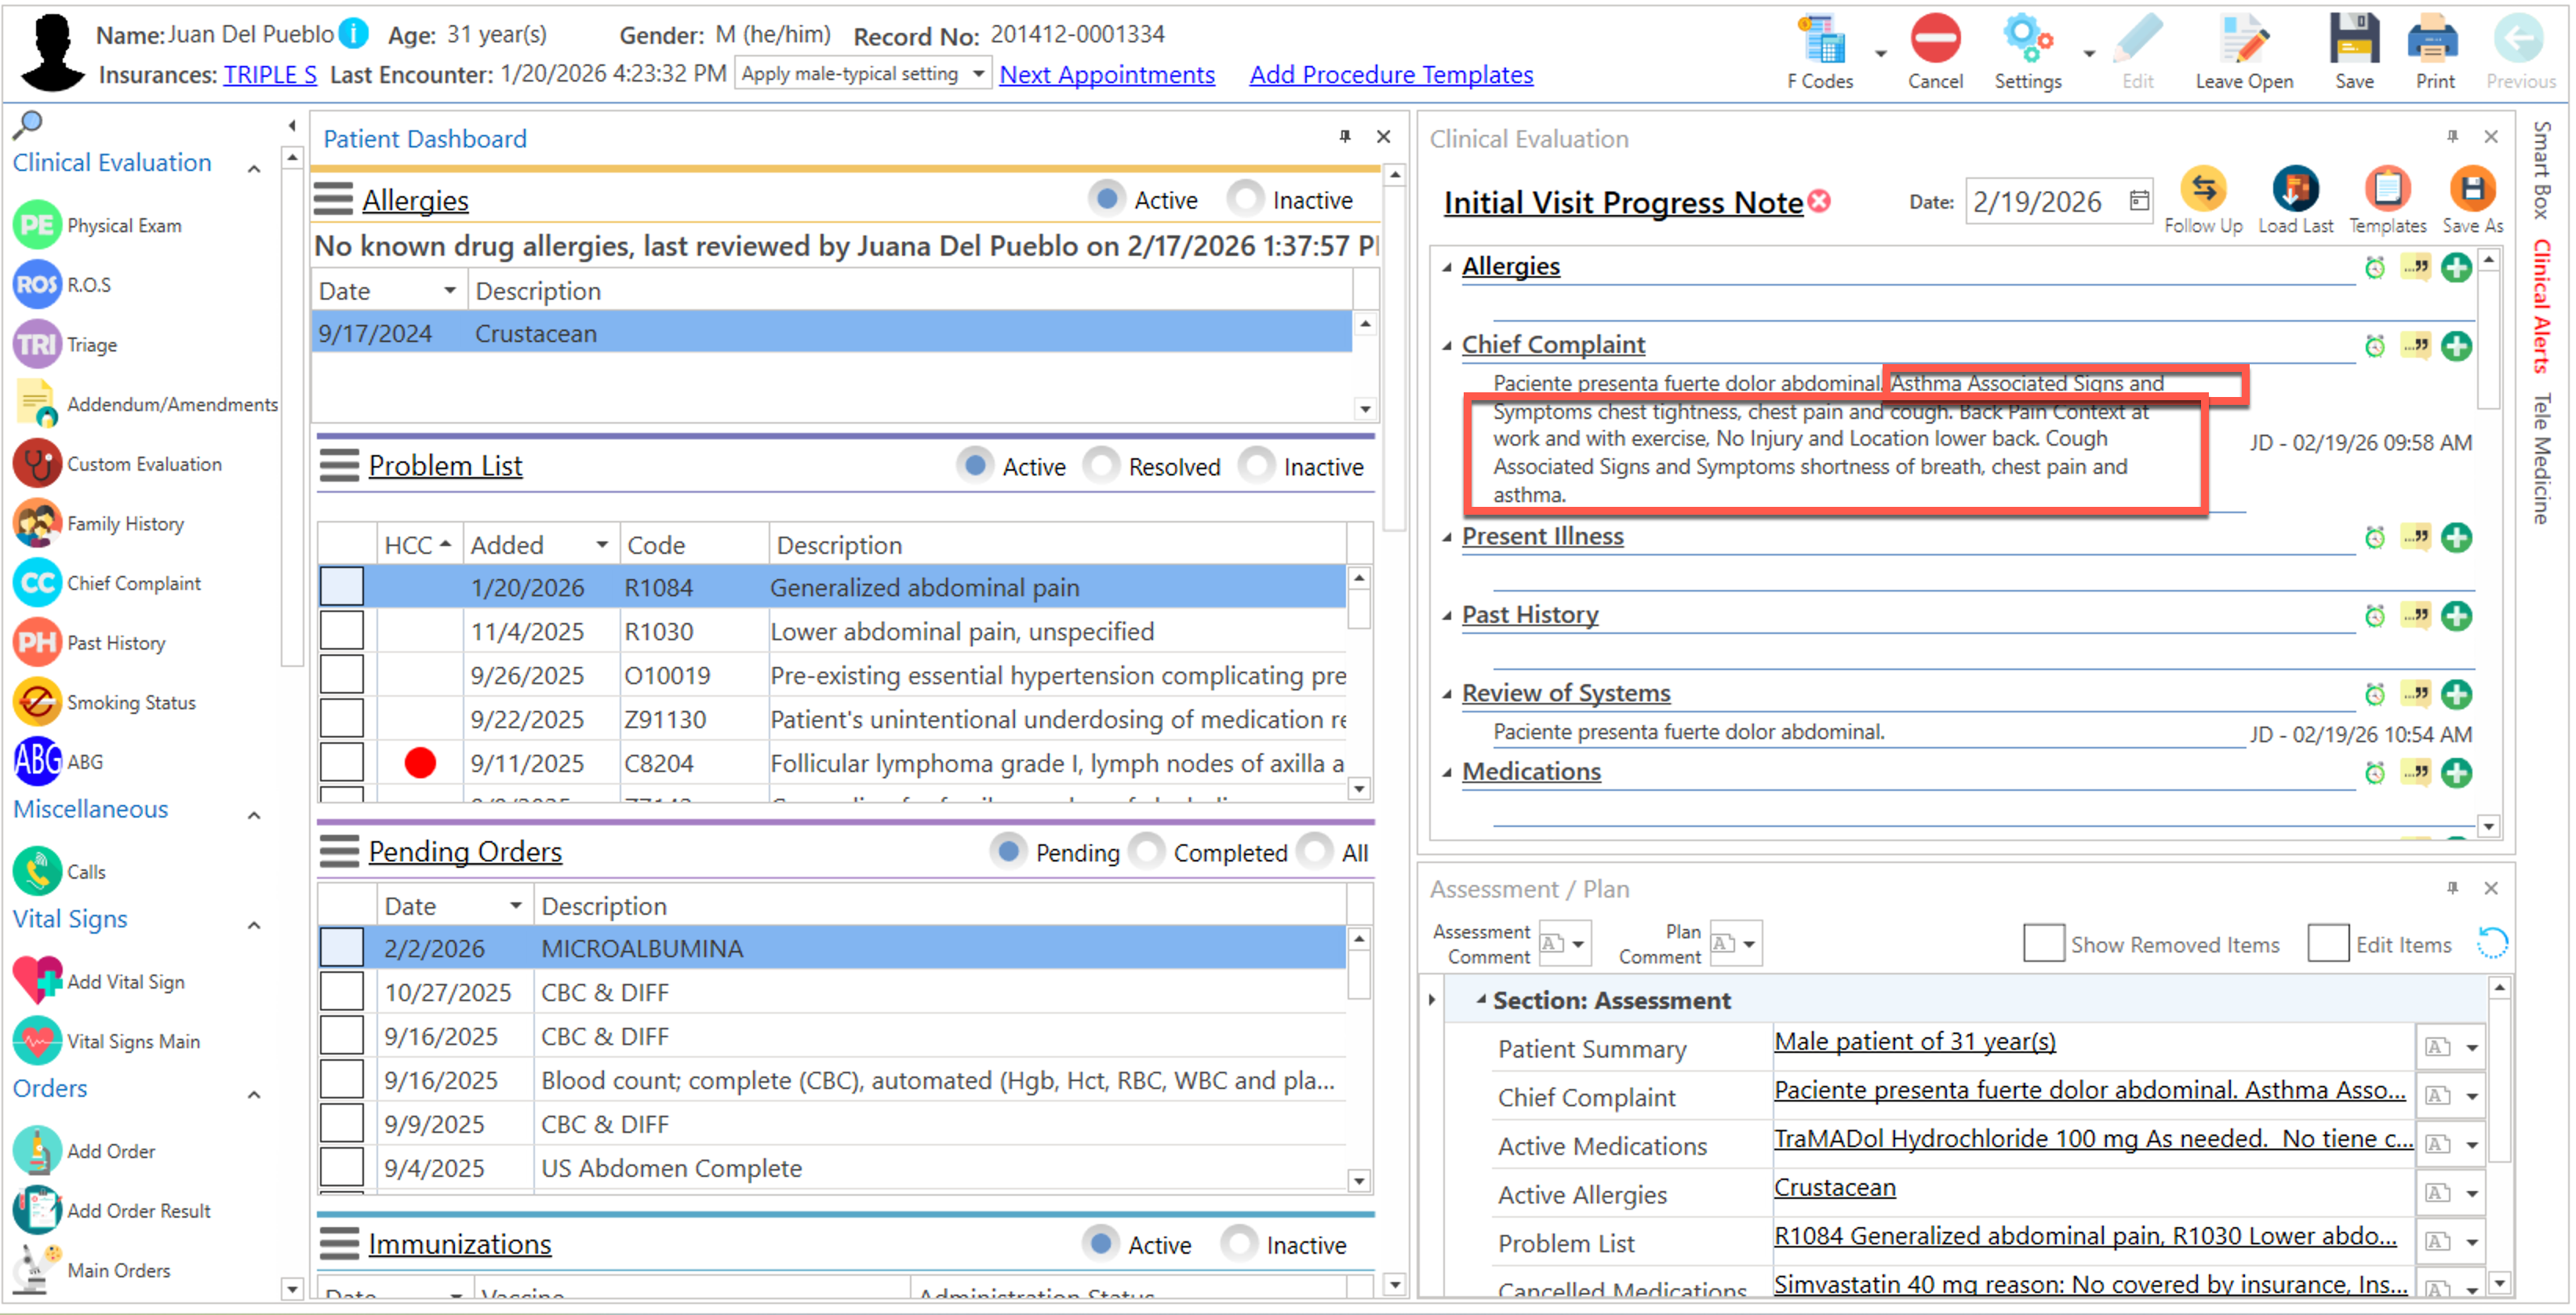Open Physical Exam from sidebar
The height and width of the screenshot is (1315, 2576).
click(38, 225)
